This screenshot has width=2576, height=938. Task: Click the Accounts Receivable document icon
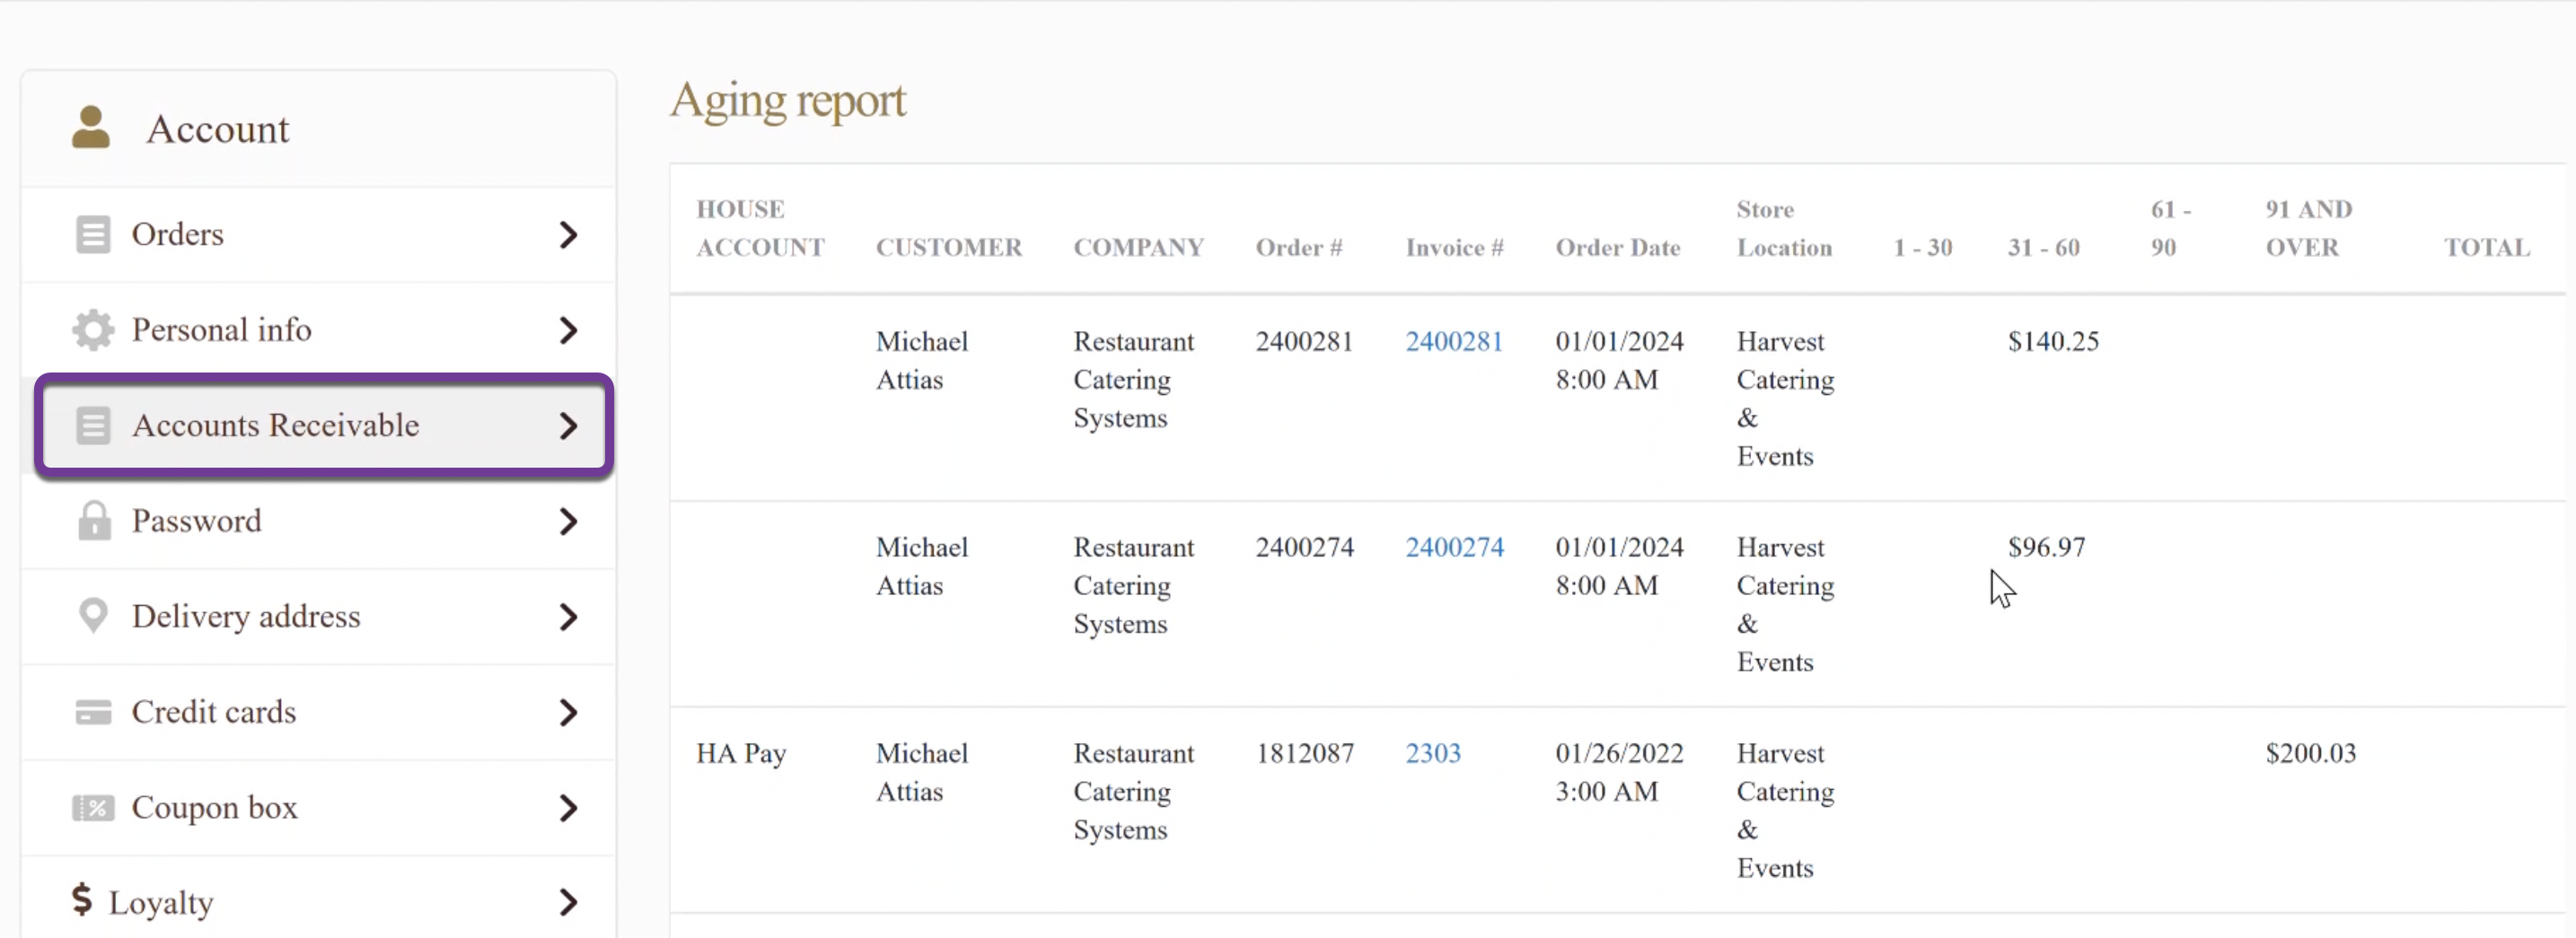coord(93,425)
